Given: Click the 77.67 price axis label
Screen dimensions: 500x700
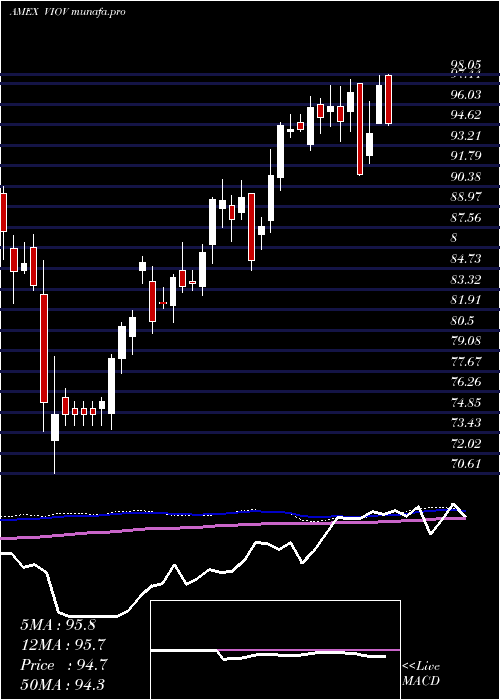Looking at the screenshot, I should [466, 362].
